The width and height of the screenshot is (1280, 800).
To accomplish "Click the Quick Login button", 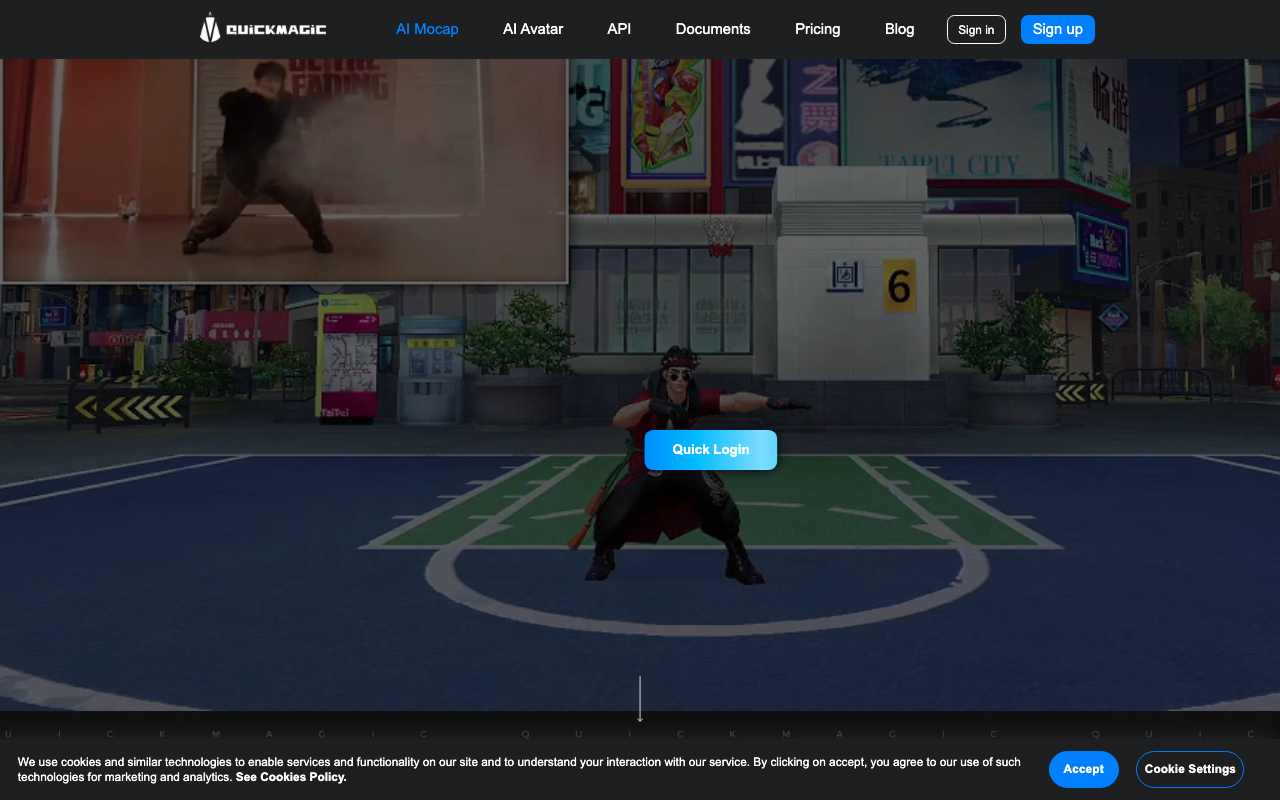I will tap(710, 450).
